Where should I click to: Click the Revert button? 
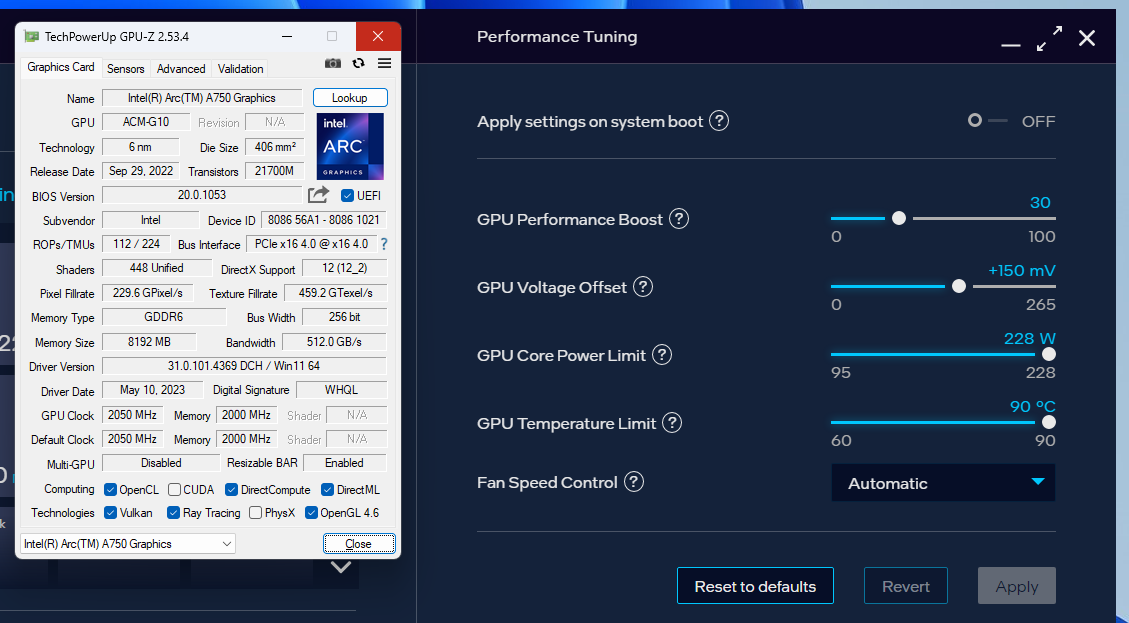[906, 586]
